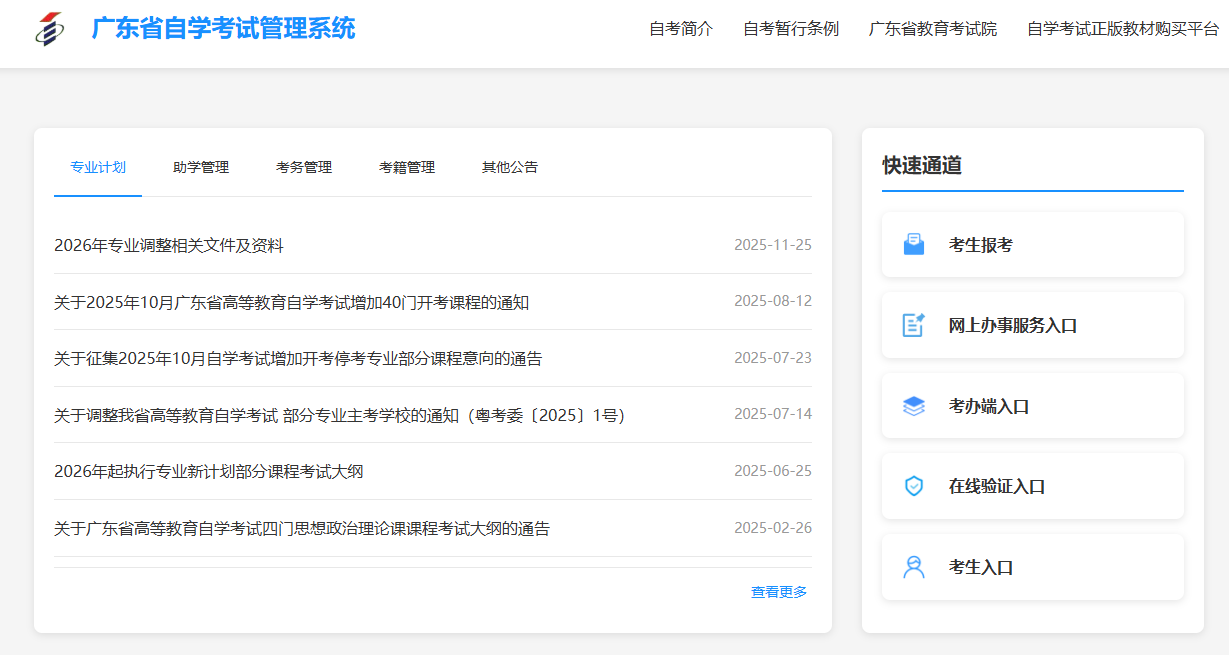Open the 2026年专业调整相关文件及资料 notice
1229x655 pixels.
169,245
